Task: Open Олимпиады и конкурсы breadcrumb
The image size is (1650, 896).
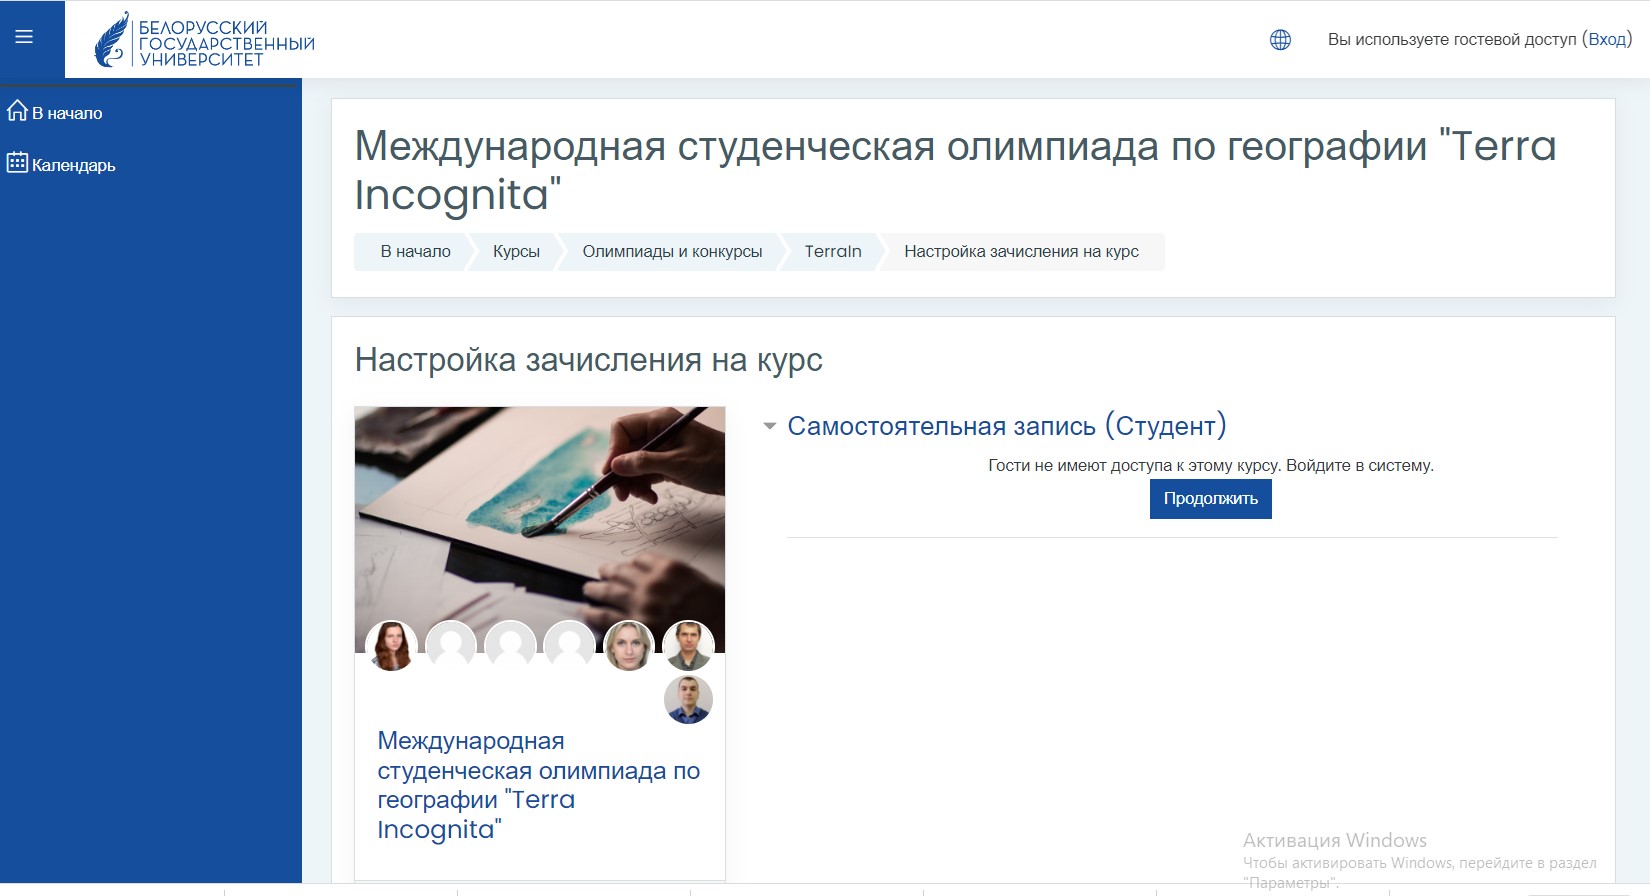Action: (672, 252)
